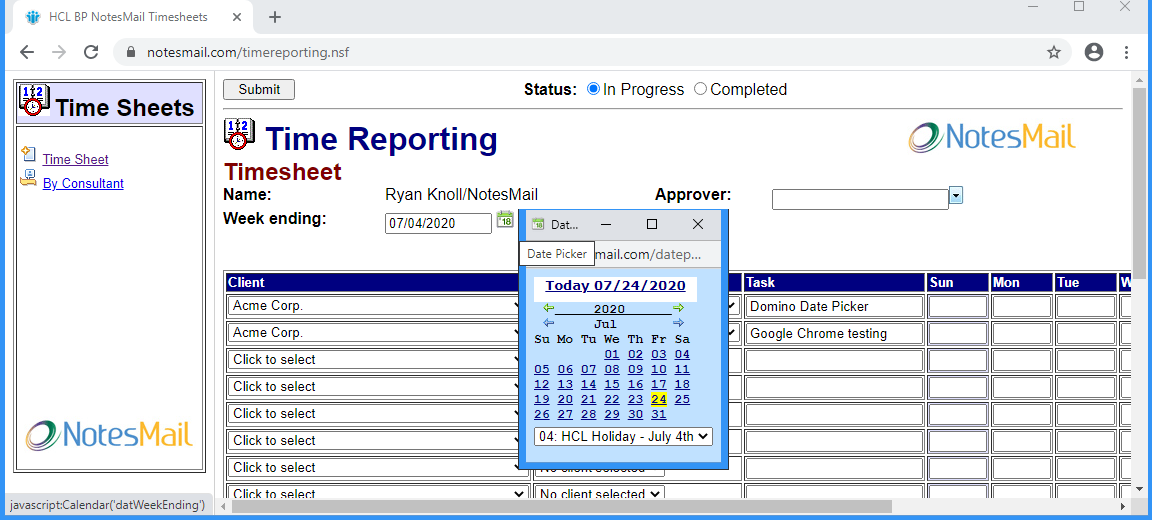This screenshot has height=520, width=1152.
Task: Select the In Progress status radio button
Action: tap(593, 89)
